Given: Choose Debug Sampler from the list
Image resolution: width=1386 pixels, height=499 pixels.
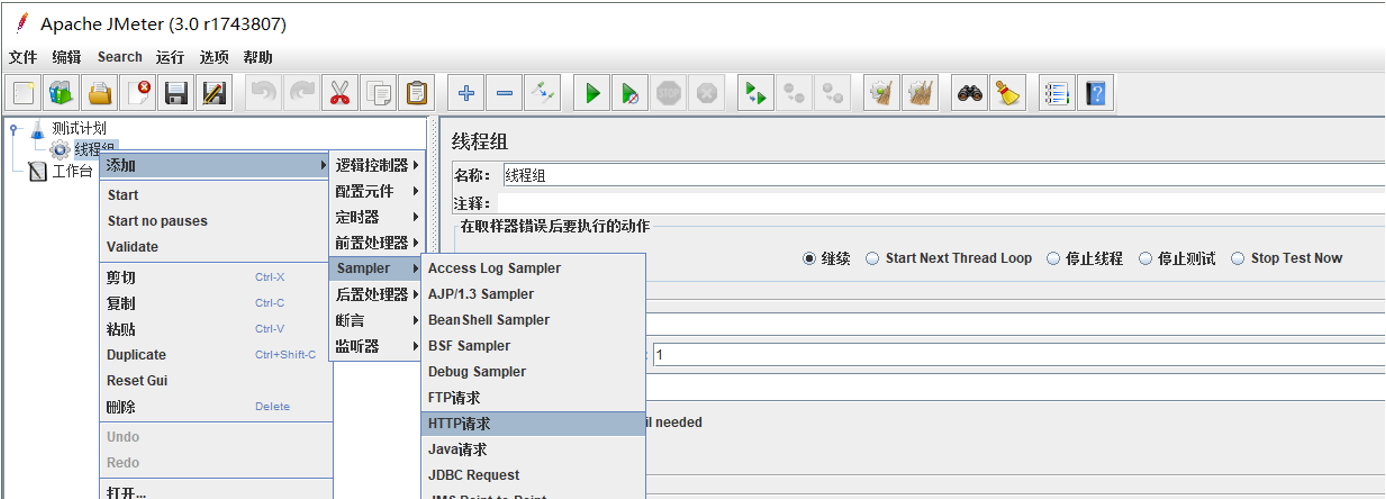Looking at the screenshot, I should click(534, 372).
